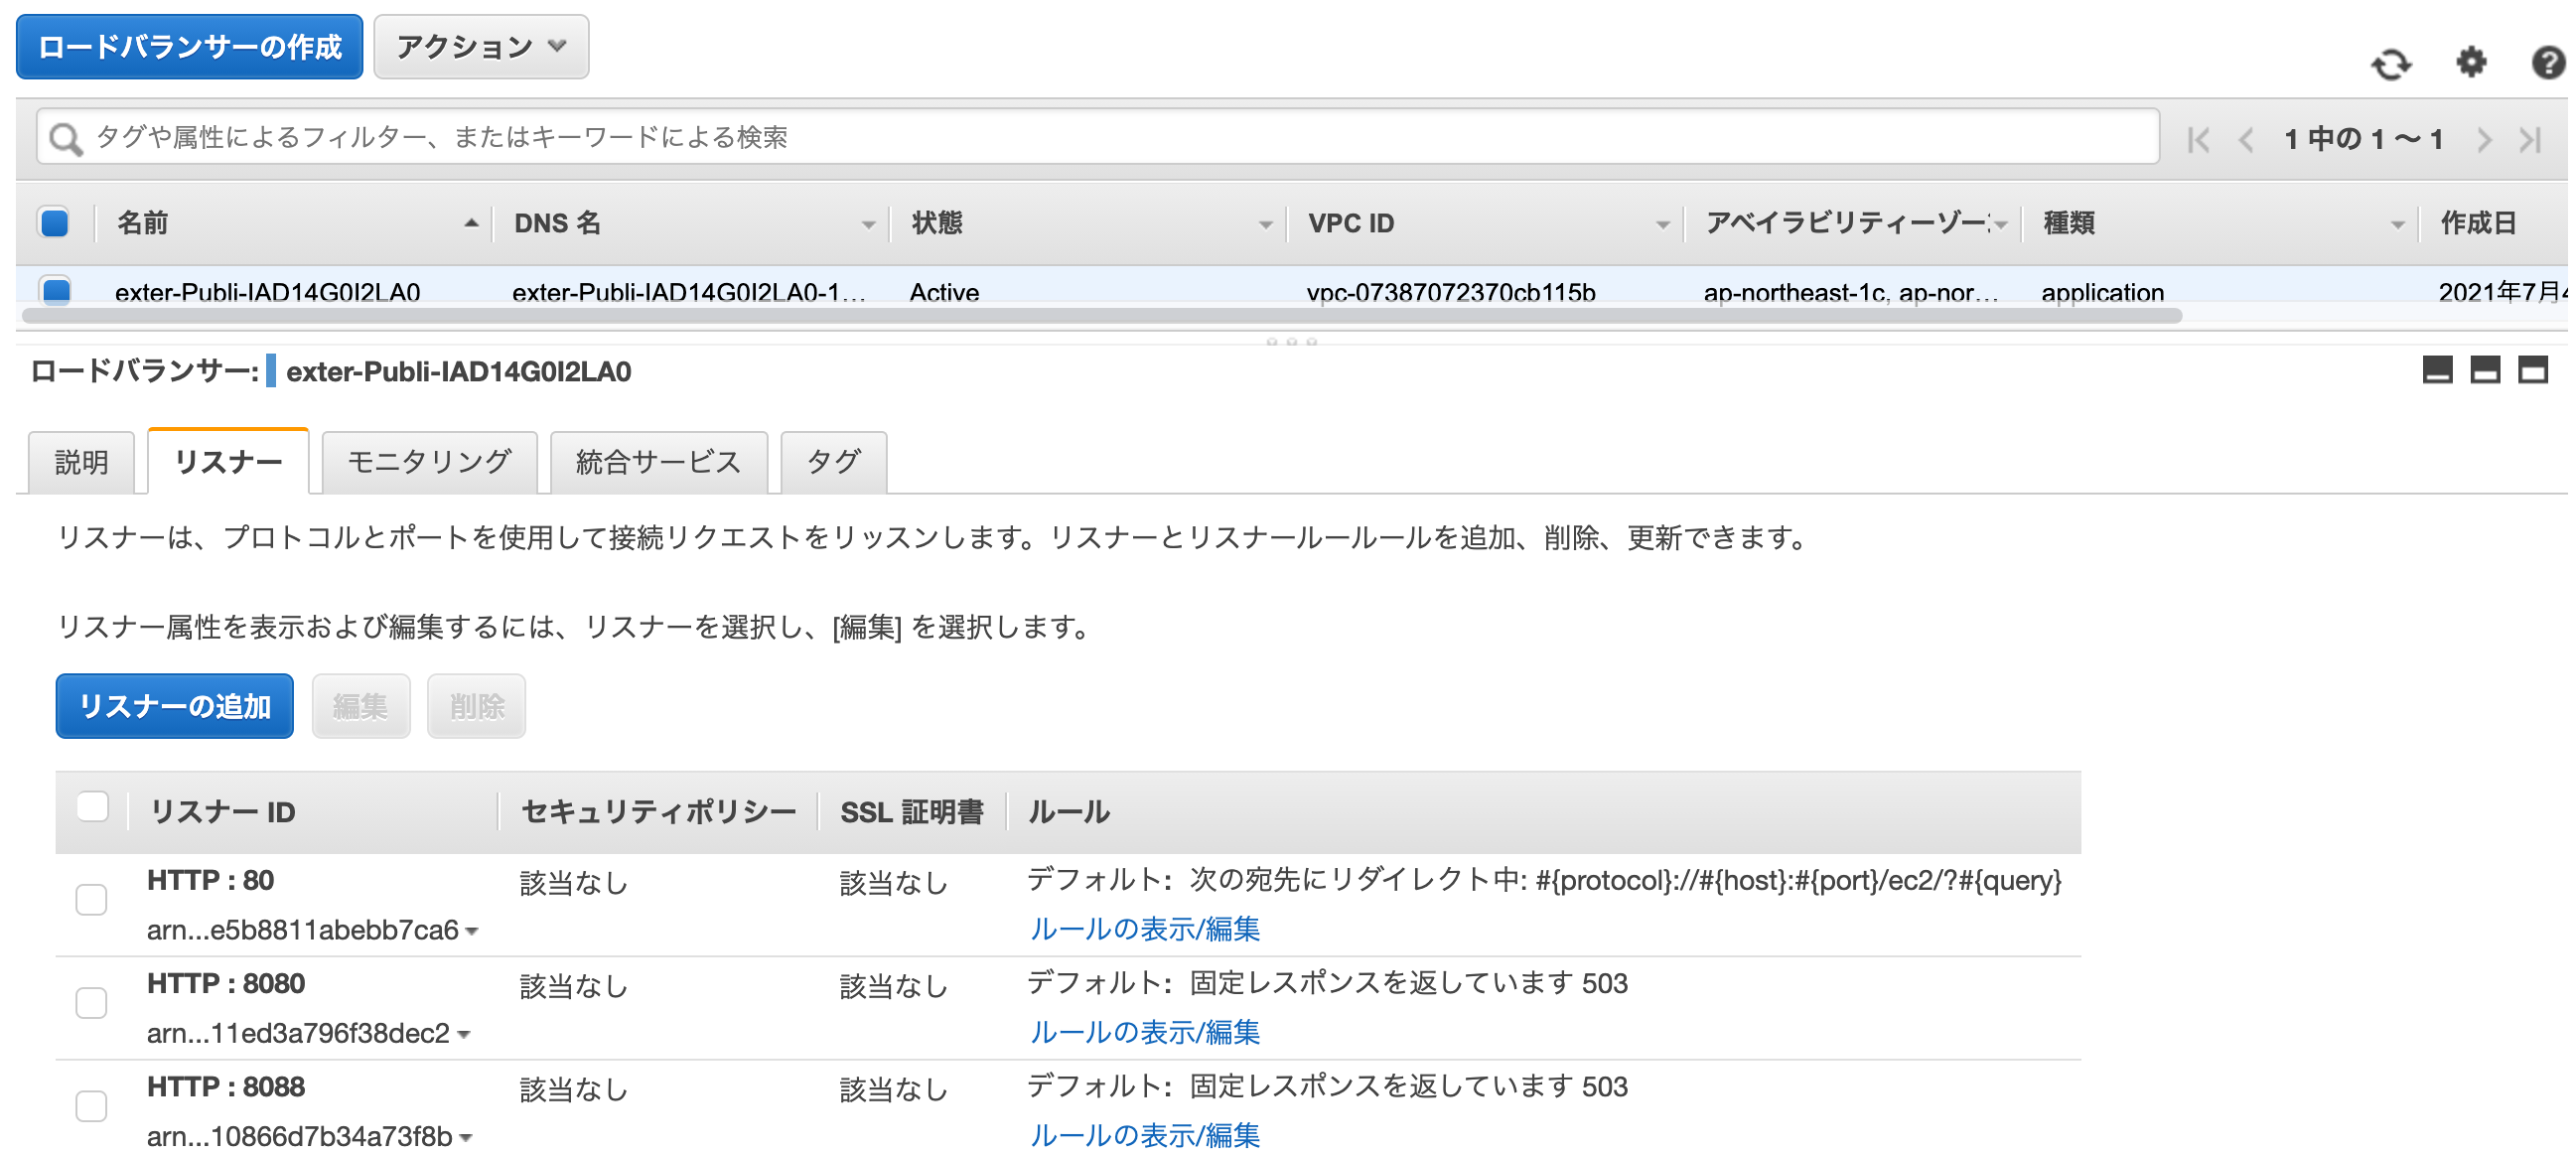Screen dimensions: 2576x1154
Task: Toggle the select-all checkbox in the name header
Action: pos(54,223)
